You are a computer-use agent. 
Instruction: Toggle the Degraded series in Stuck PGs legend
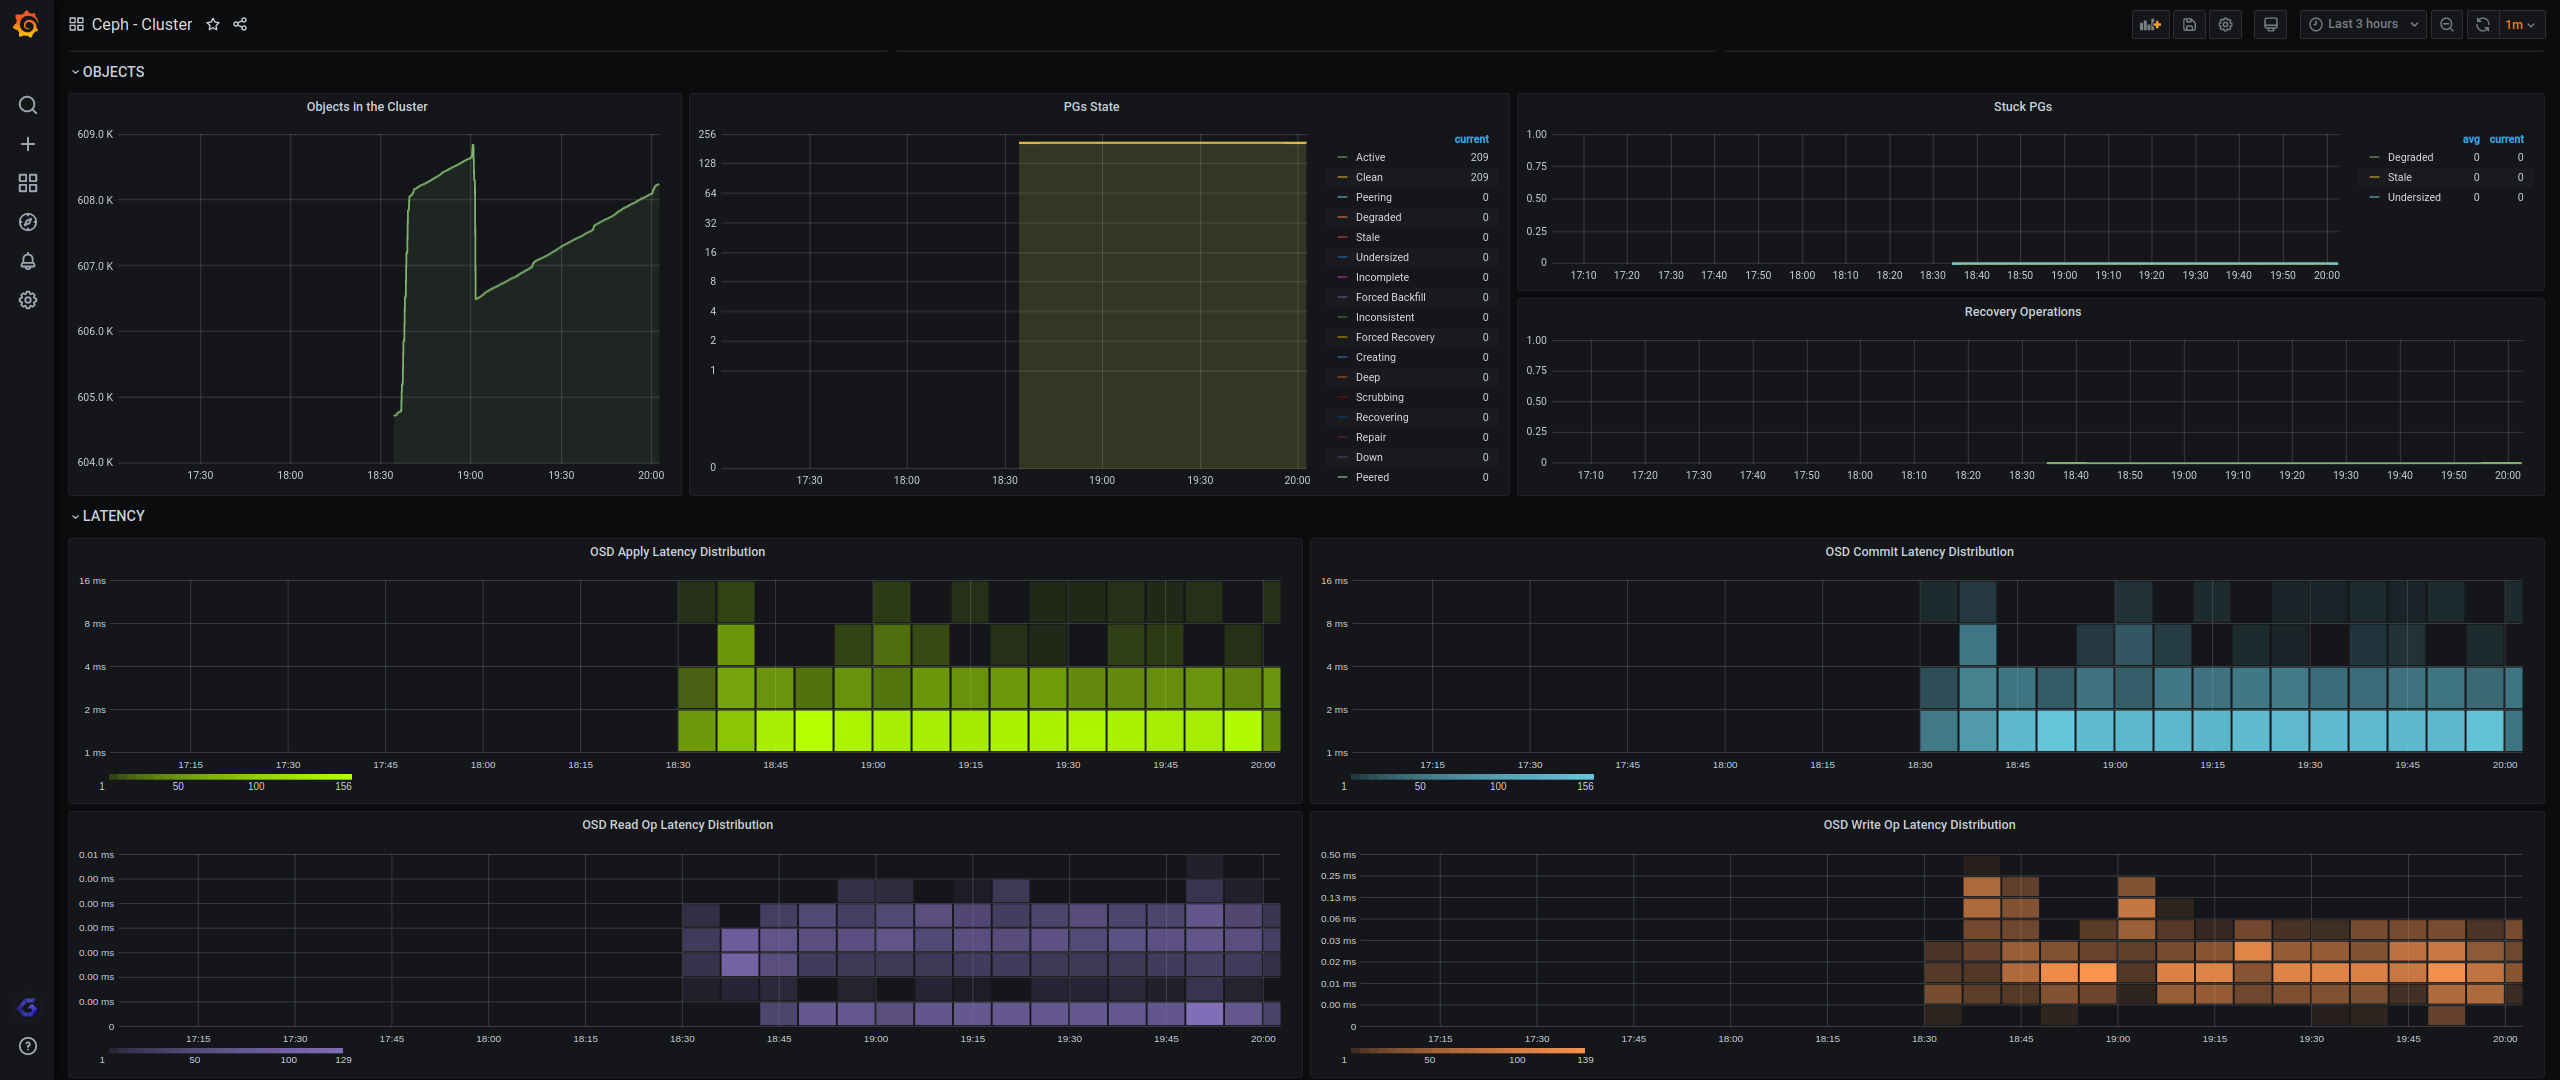tap(2410, 157)
